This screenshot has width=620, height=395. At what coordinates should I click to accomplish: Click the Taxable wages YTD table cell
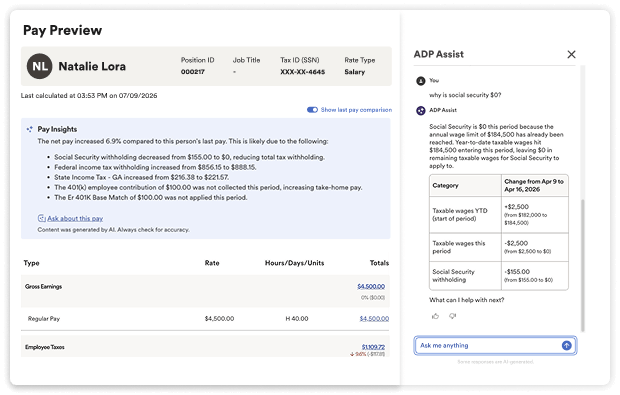(465, 215)
